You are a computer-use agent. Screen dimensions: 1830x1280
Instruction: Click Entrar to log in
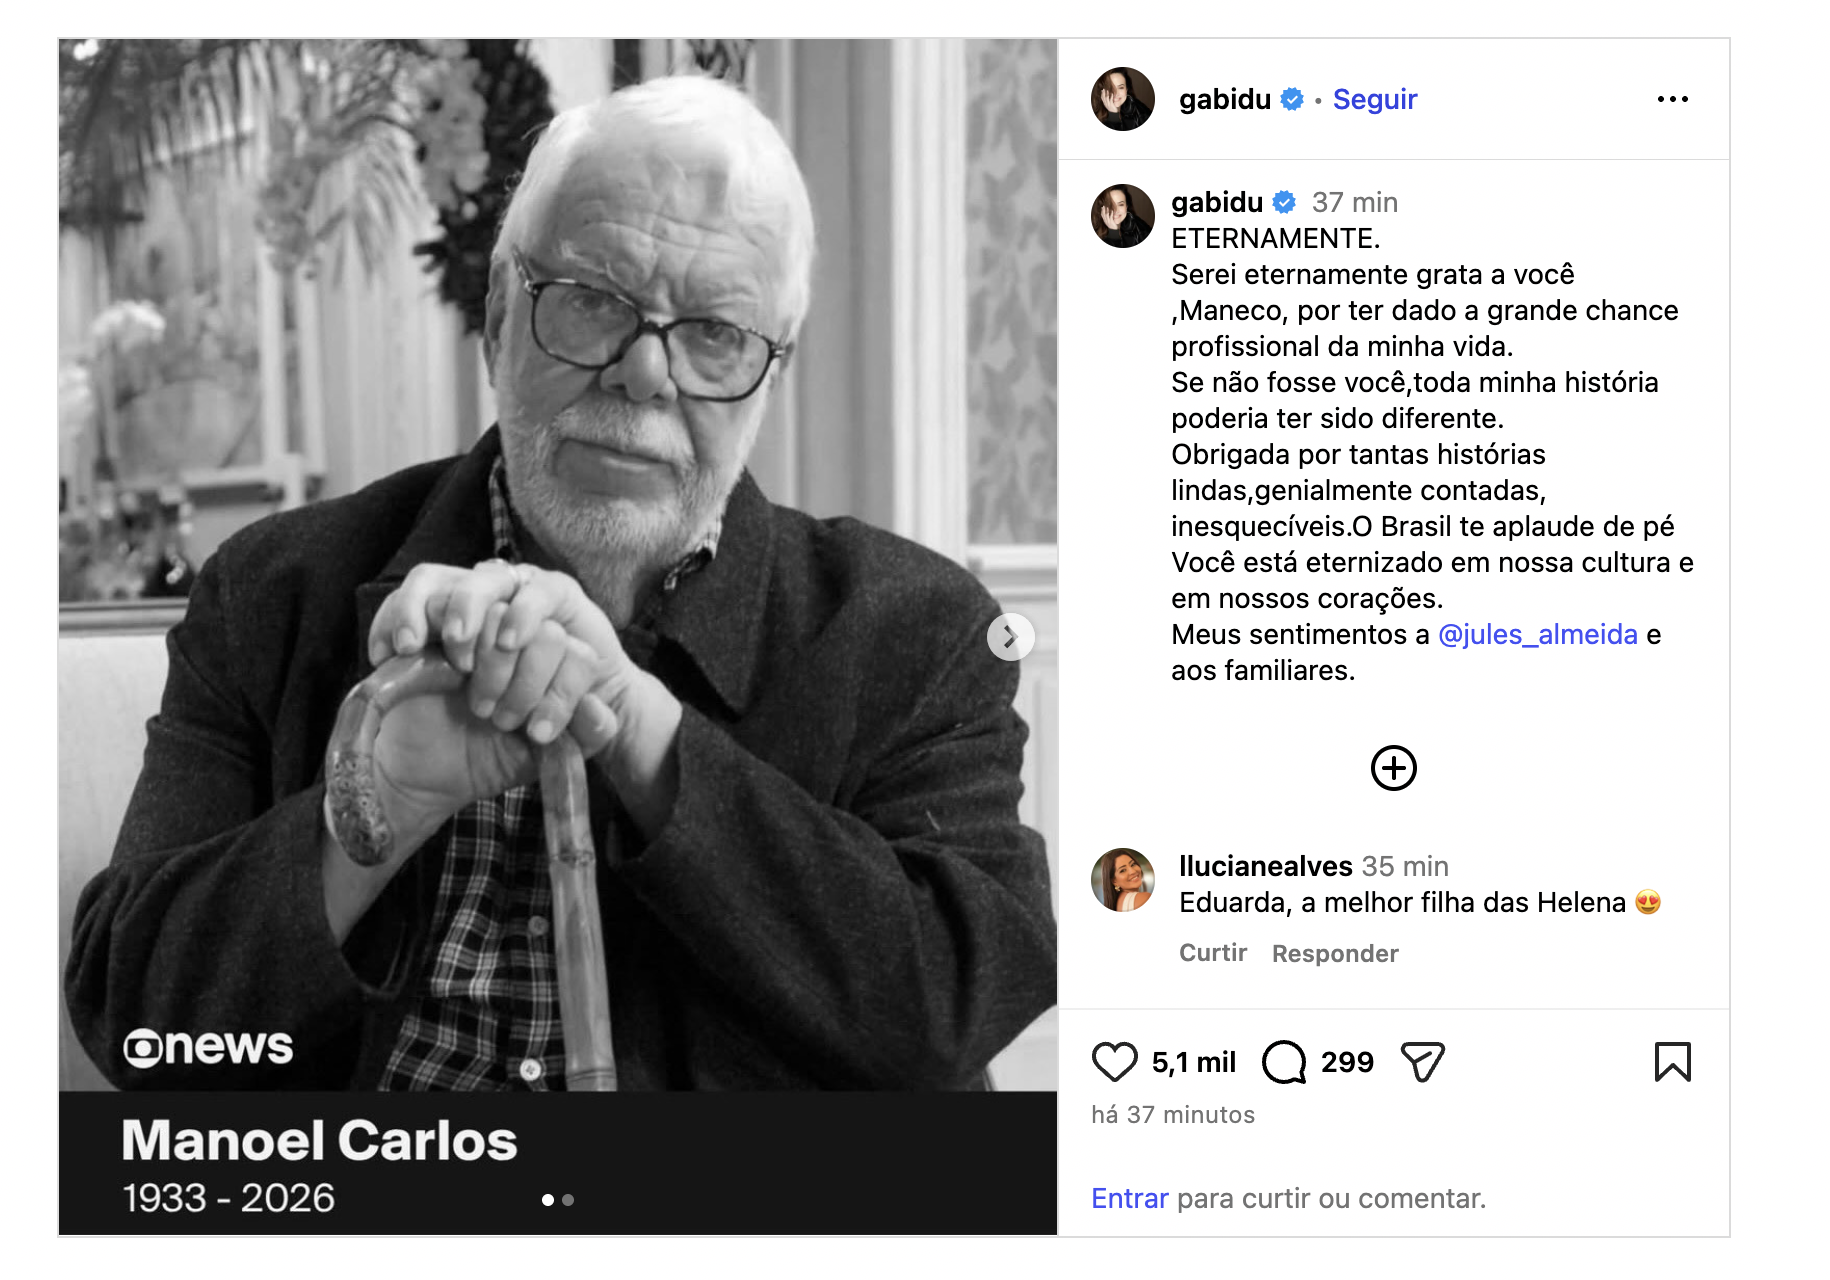click(1129, 1198)
